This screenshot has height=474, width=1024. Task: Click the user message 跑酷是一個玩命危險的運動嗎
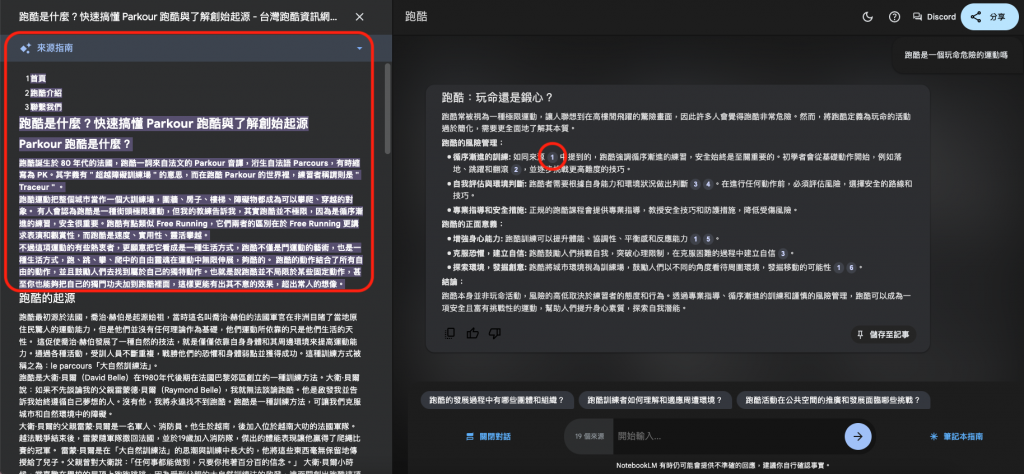pos(955,55)
